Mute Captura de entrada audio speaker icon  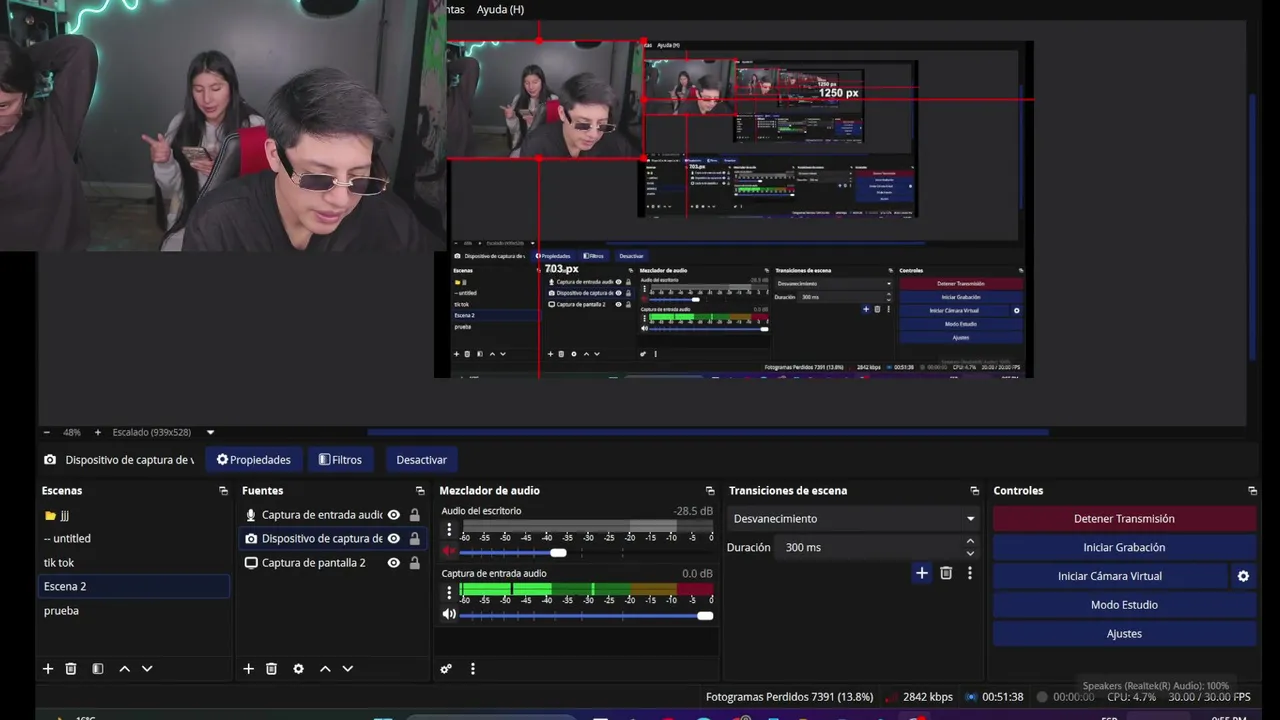pyautogui.click(x=449, y=615)
